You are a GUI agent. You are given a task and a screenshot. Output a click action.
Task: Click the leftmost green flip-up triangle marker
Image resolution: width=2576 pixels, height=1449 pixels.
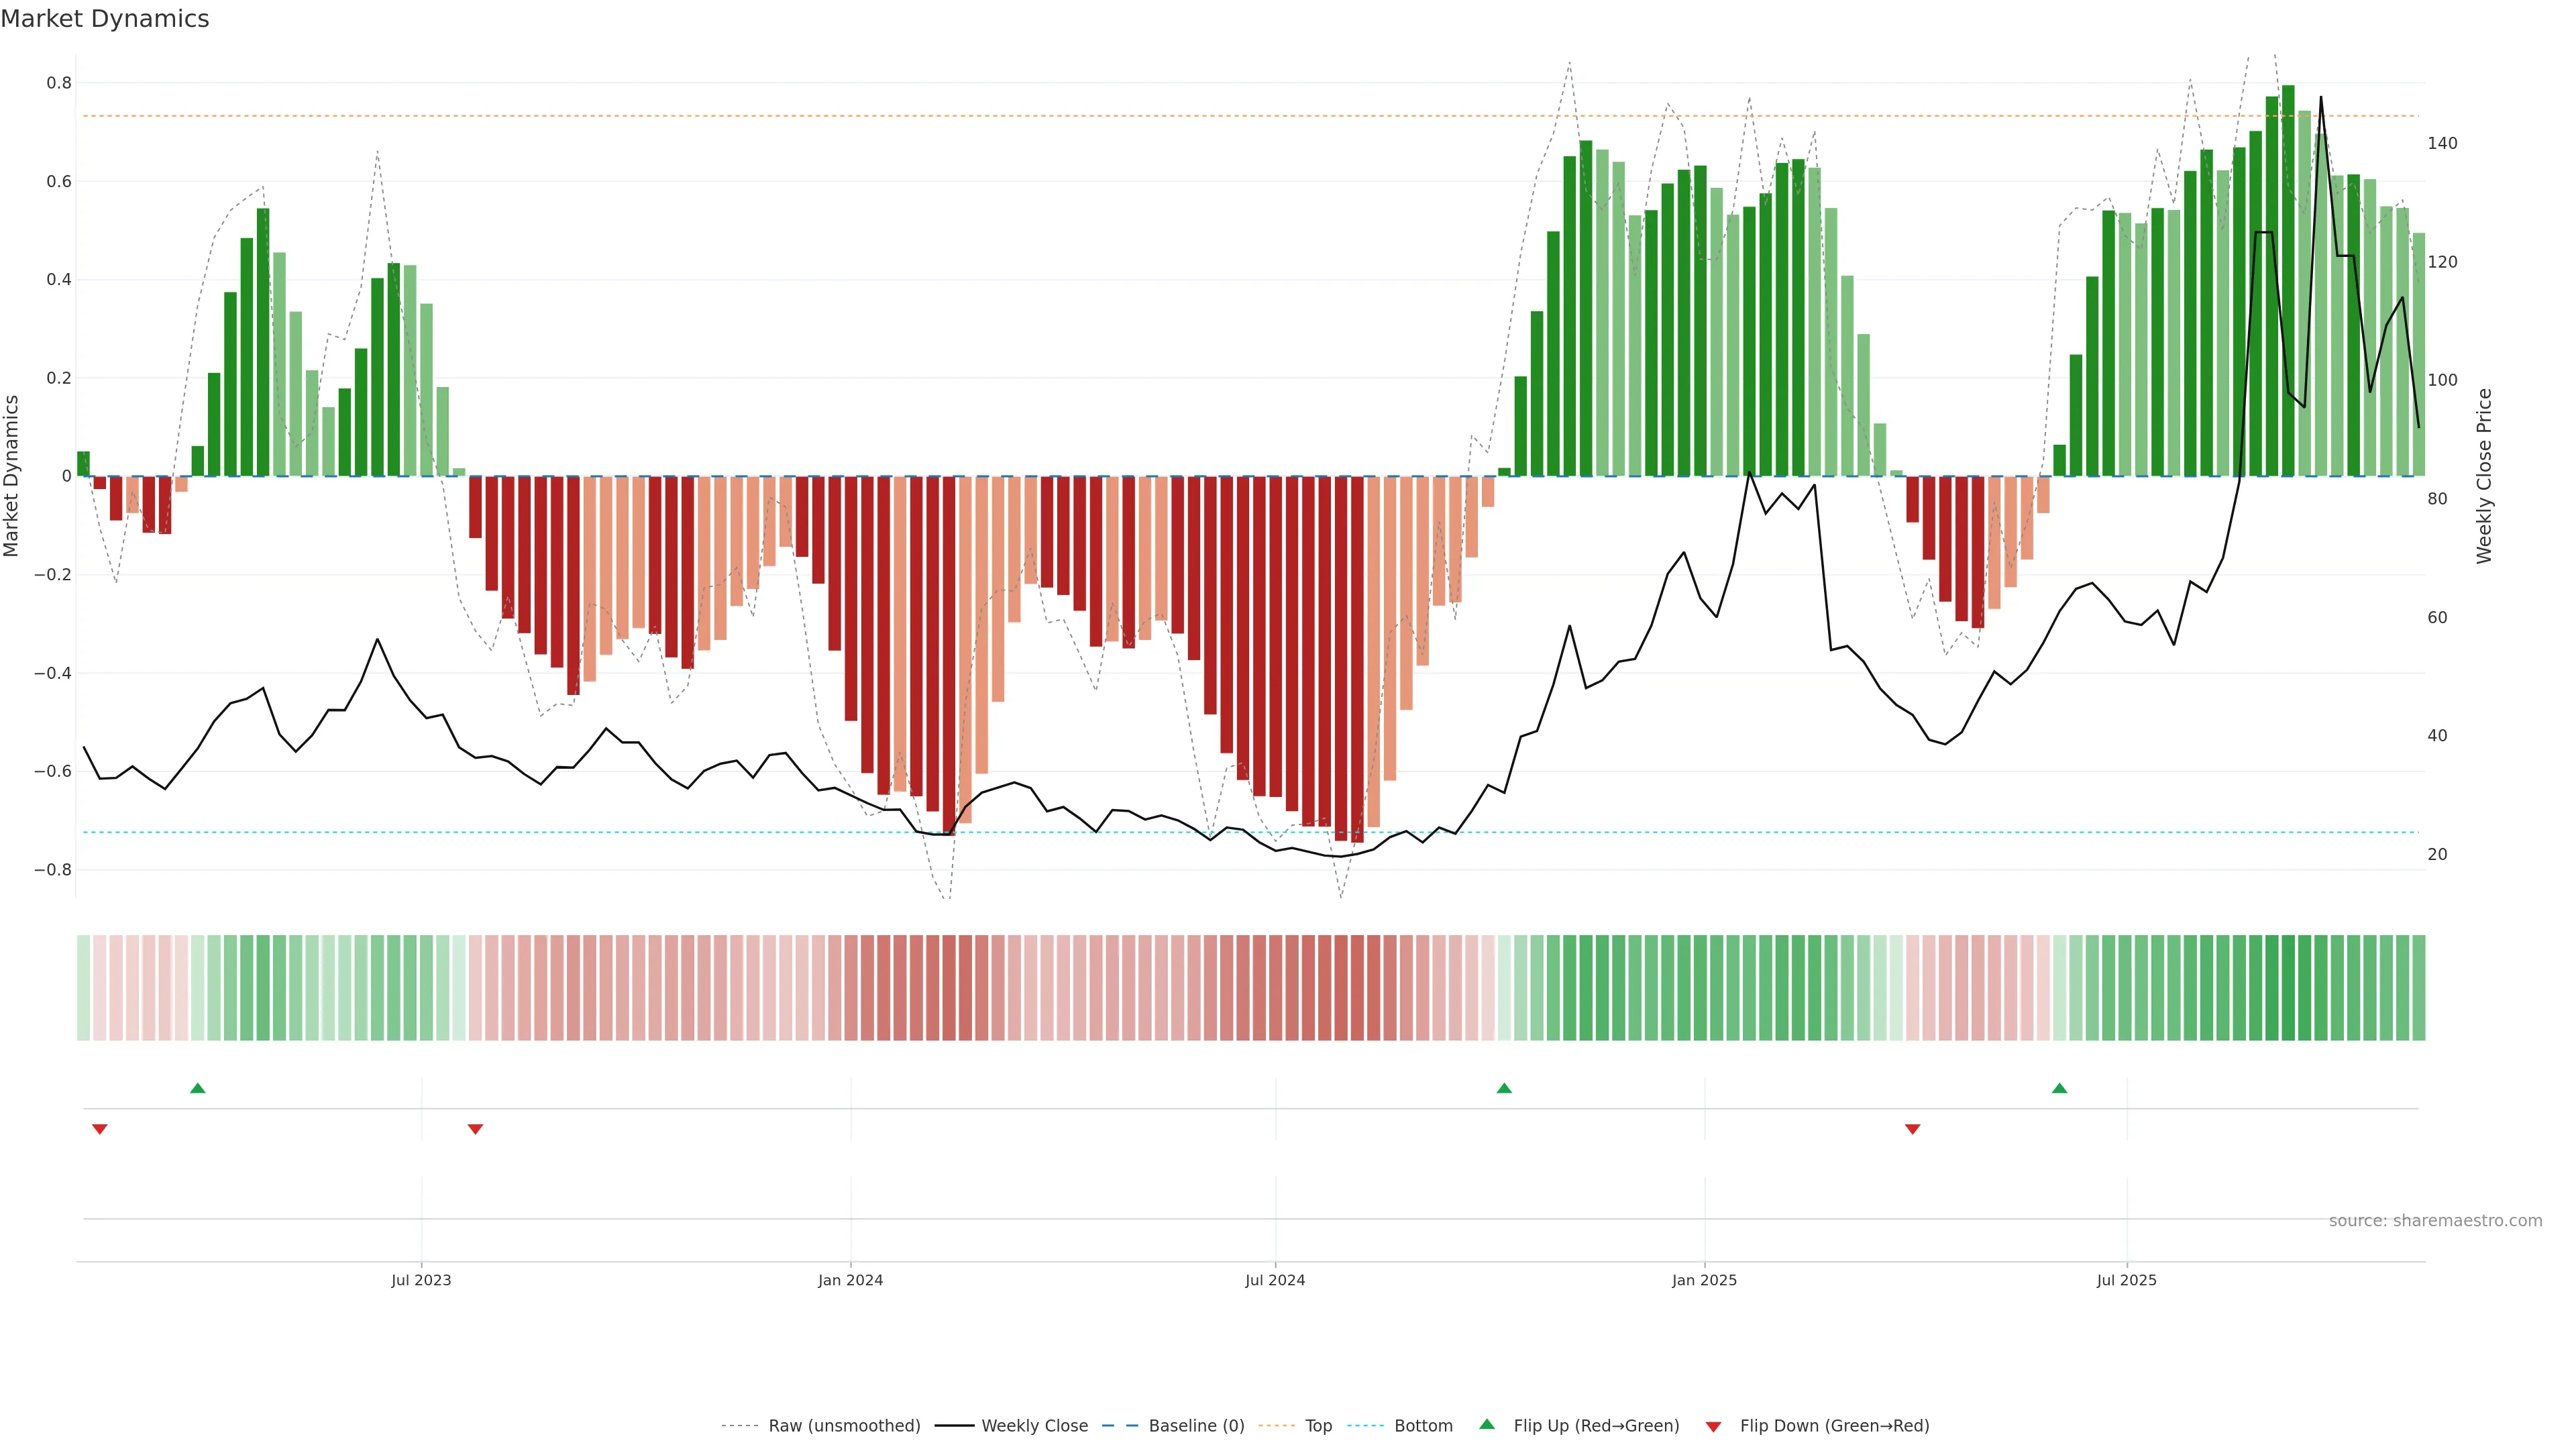pos(198,1088)
